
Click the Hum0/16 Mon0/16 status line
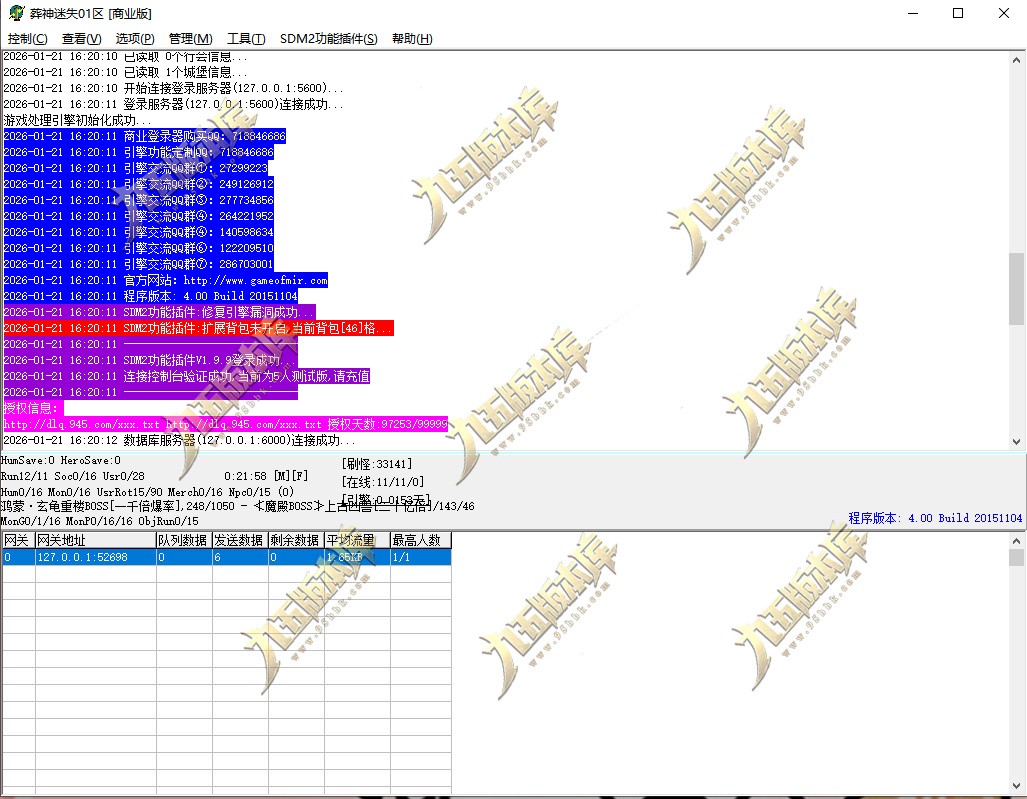coord(147,492)
